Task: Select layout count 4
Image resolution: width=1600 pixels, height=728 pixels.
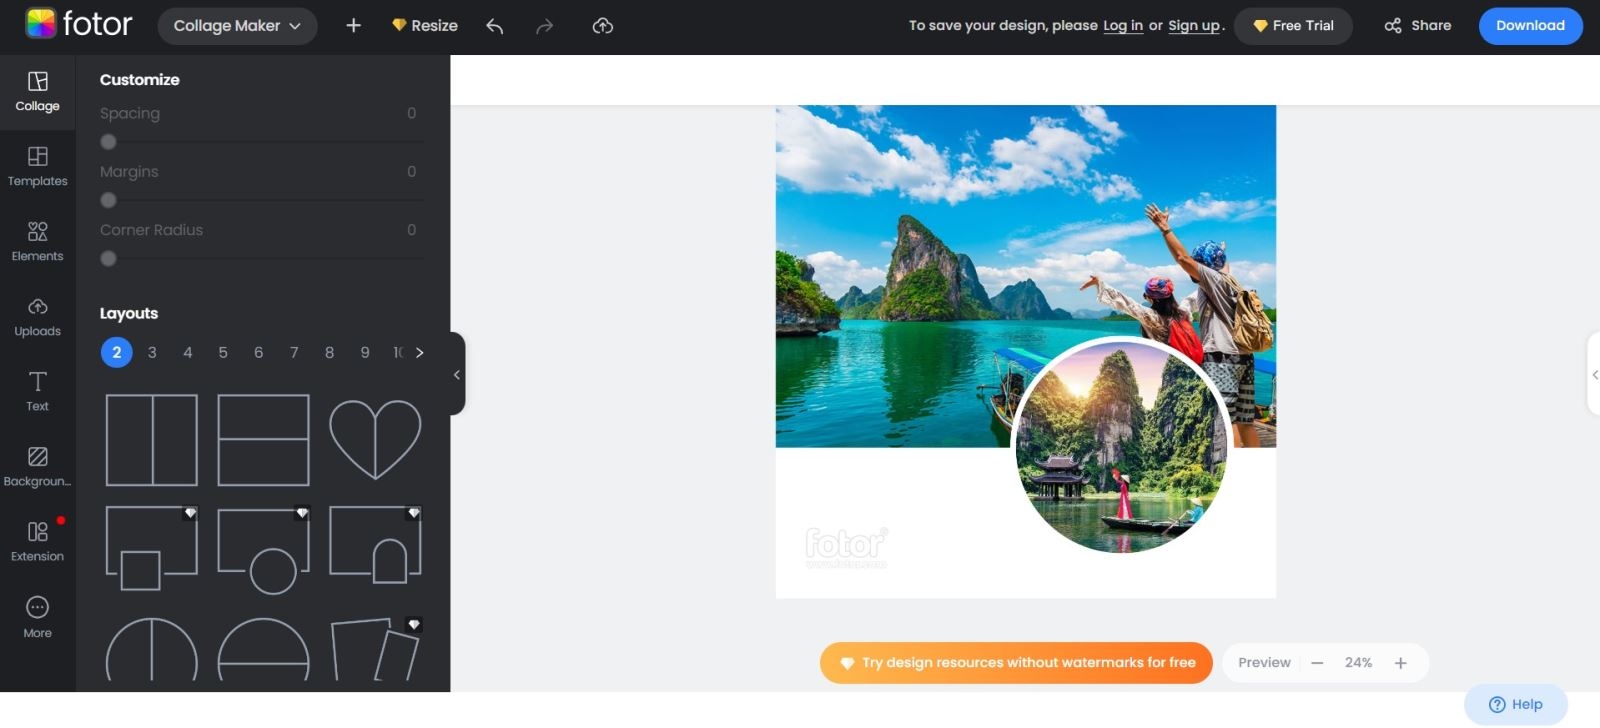Action: click(x=187, y=352)
